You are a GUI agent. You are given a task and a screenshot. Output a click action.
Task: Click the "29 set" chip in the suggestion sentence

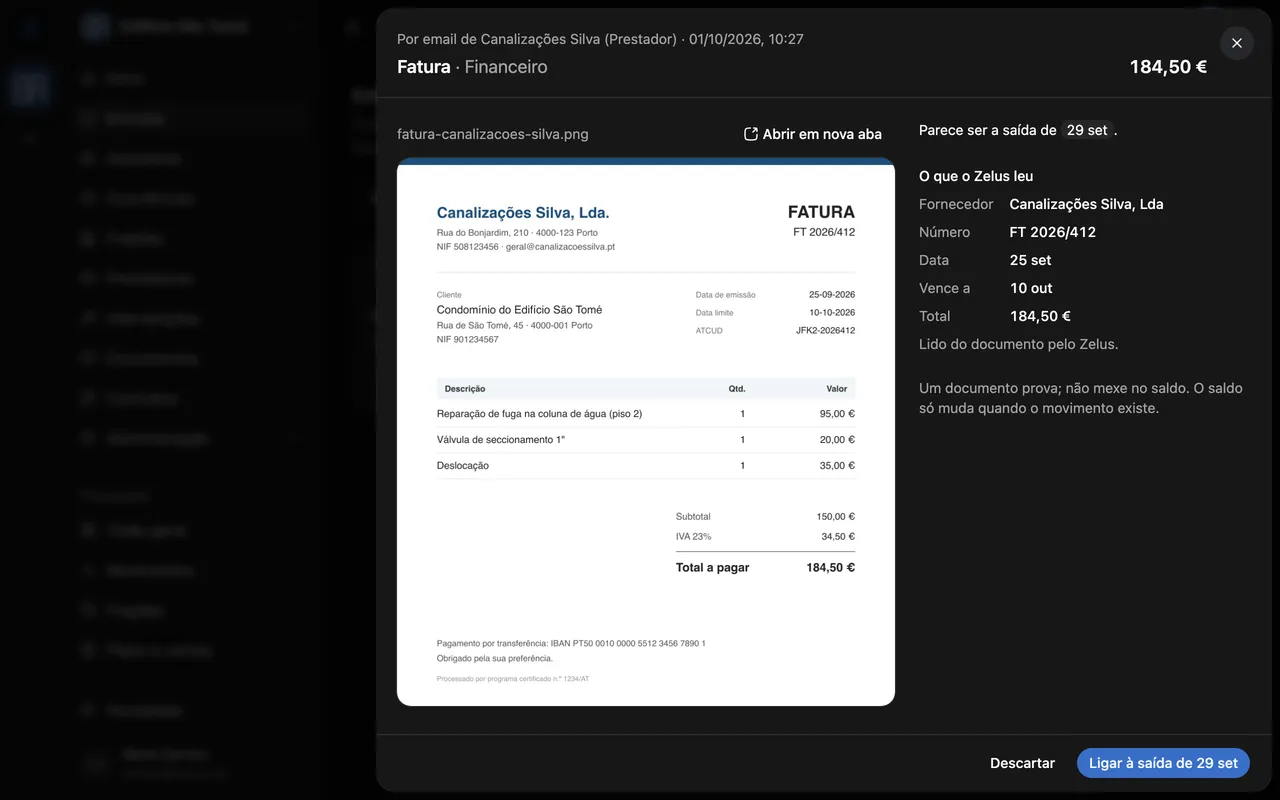point(1087,130)
